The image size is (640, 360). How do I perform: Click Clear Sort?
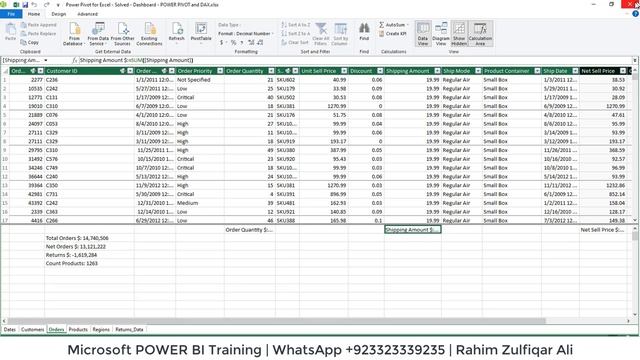click(295, 42)
